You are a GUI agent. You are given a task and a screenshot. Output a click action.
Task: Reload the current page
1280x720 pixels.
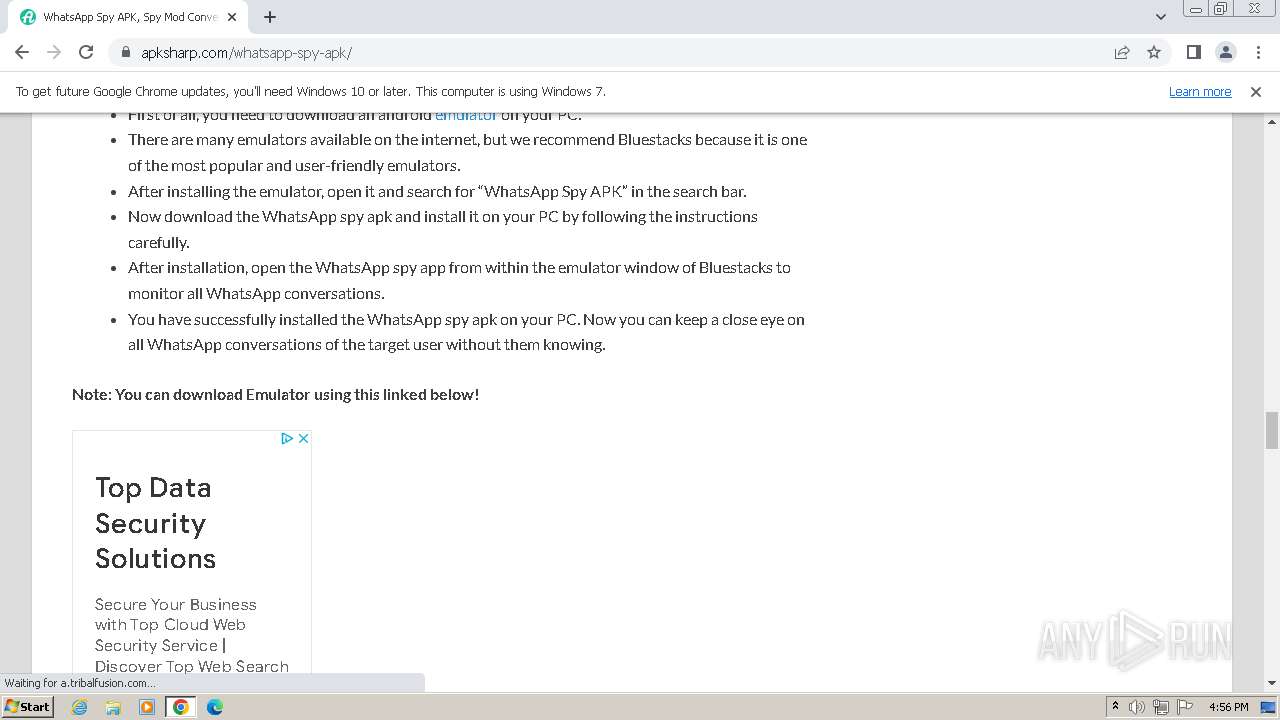(x=86, y=52)
